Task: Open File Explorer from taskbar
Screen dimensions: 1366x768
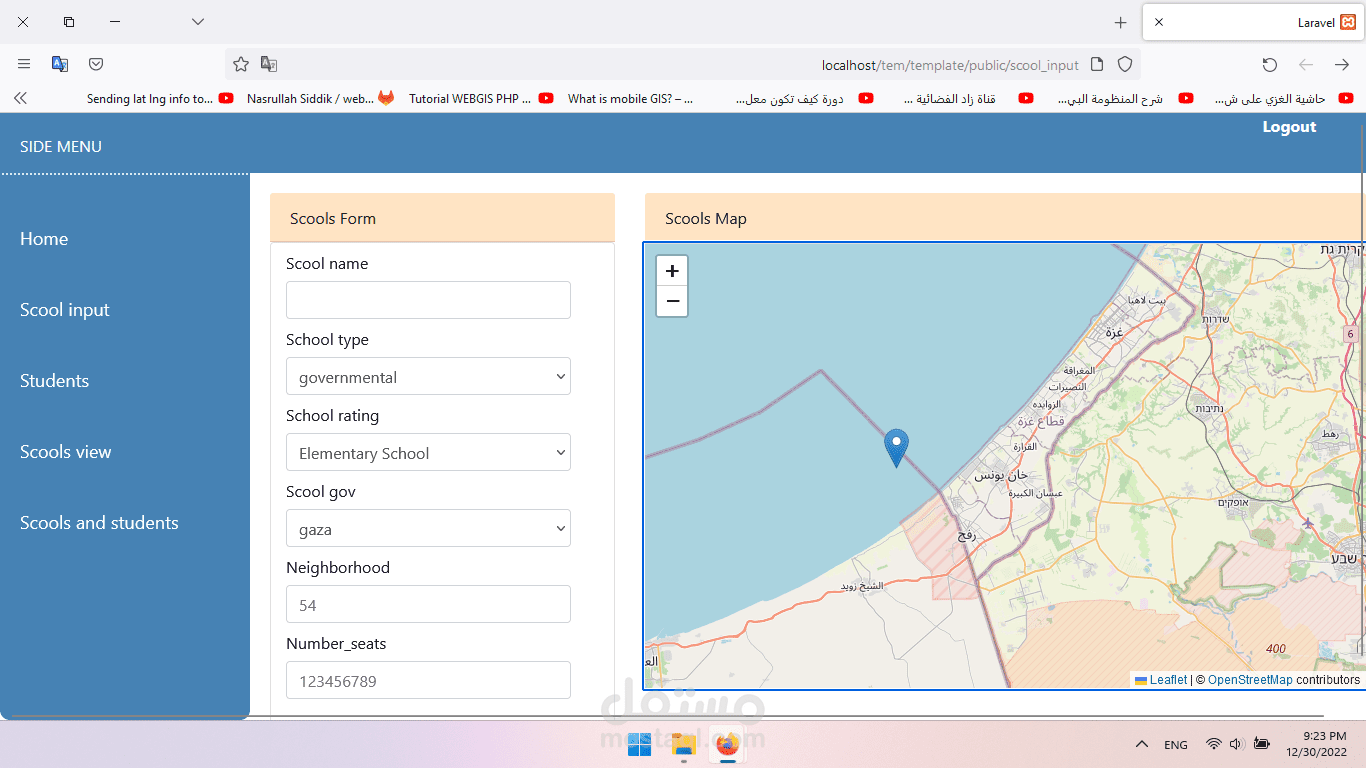Action: [x=683, y=744]
